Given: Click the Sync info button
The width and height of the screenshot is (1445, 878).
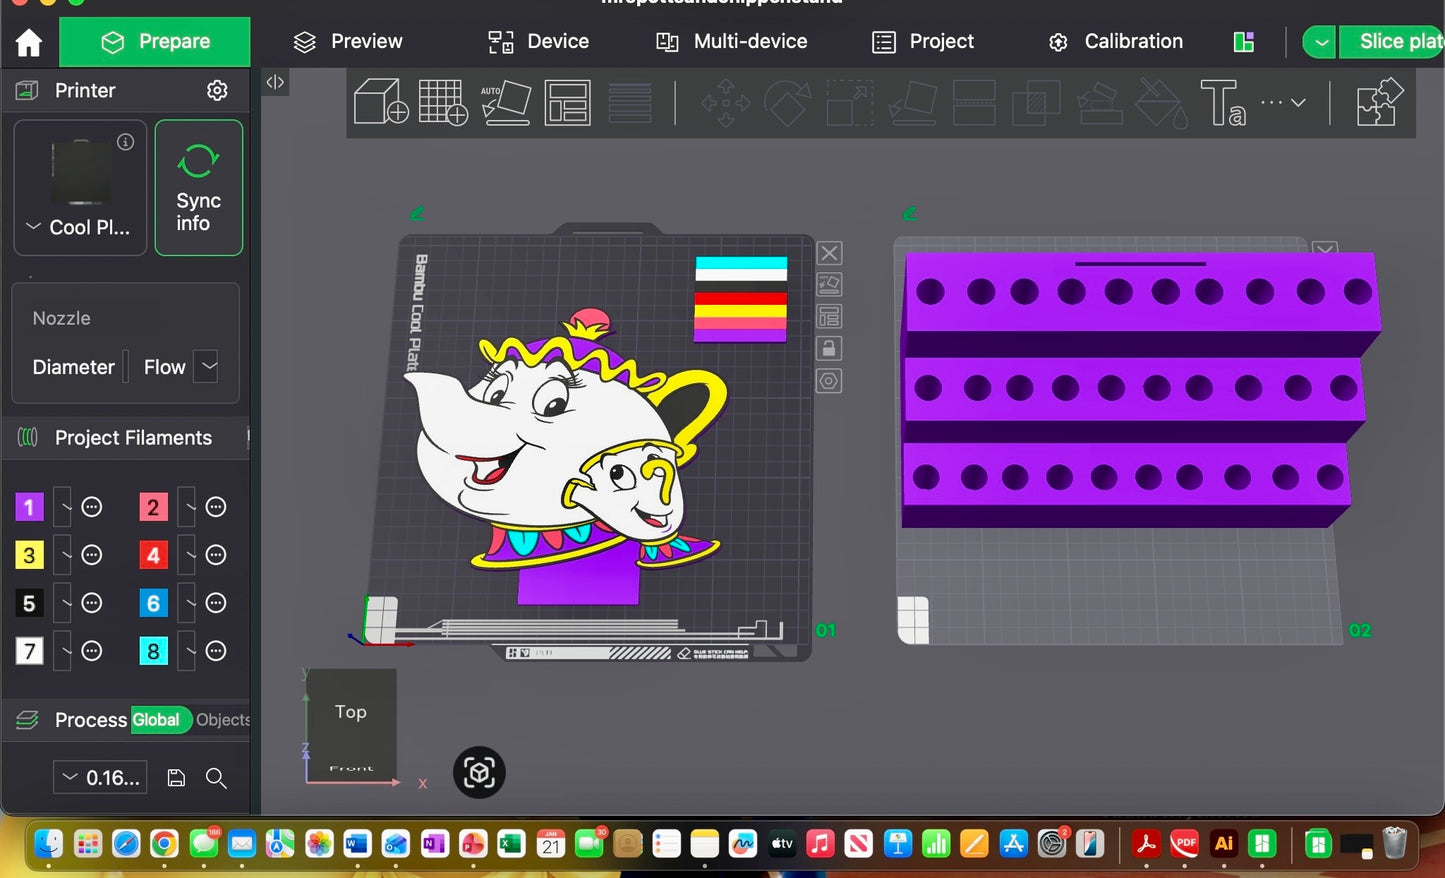Looking at the screenshot, I should 198,188.
